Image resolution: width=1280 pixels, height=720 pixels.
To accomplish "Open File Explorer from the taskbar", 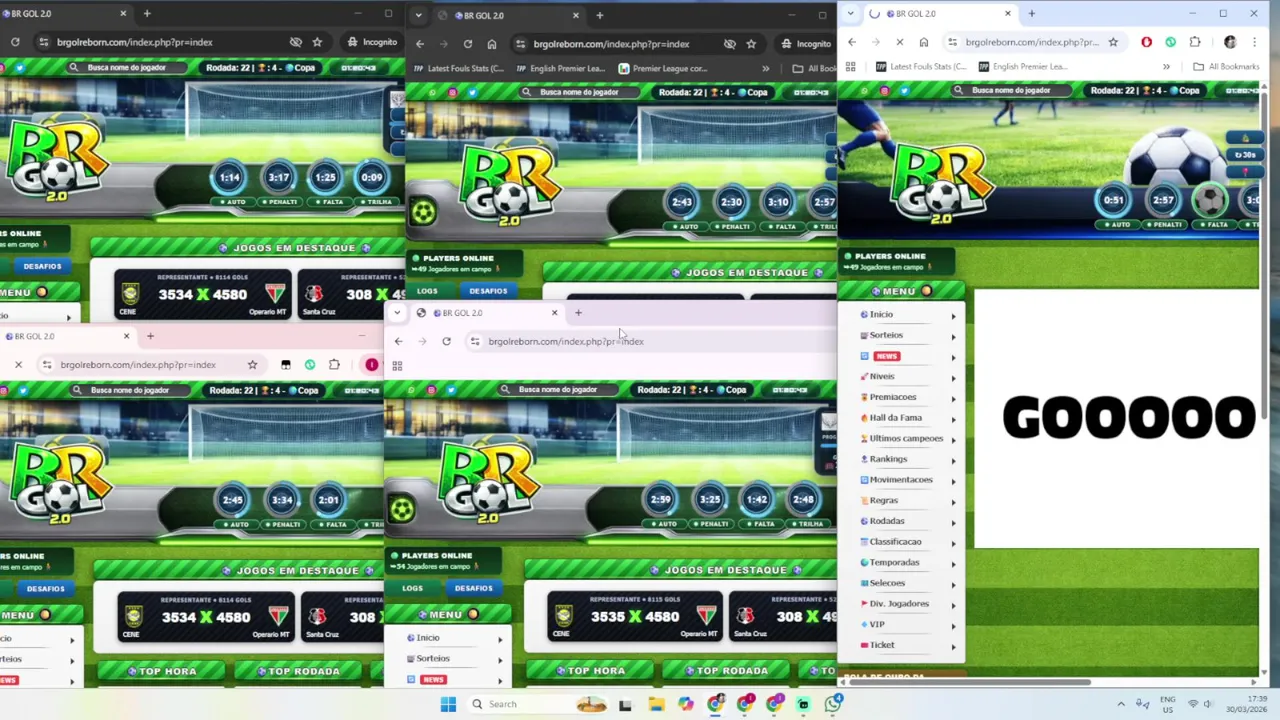I will 656,704.
